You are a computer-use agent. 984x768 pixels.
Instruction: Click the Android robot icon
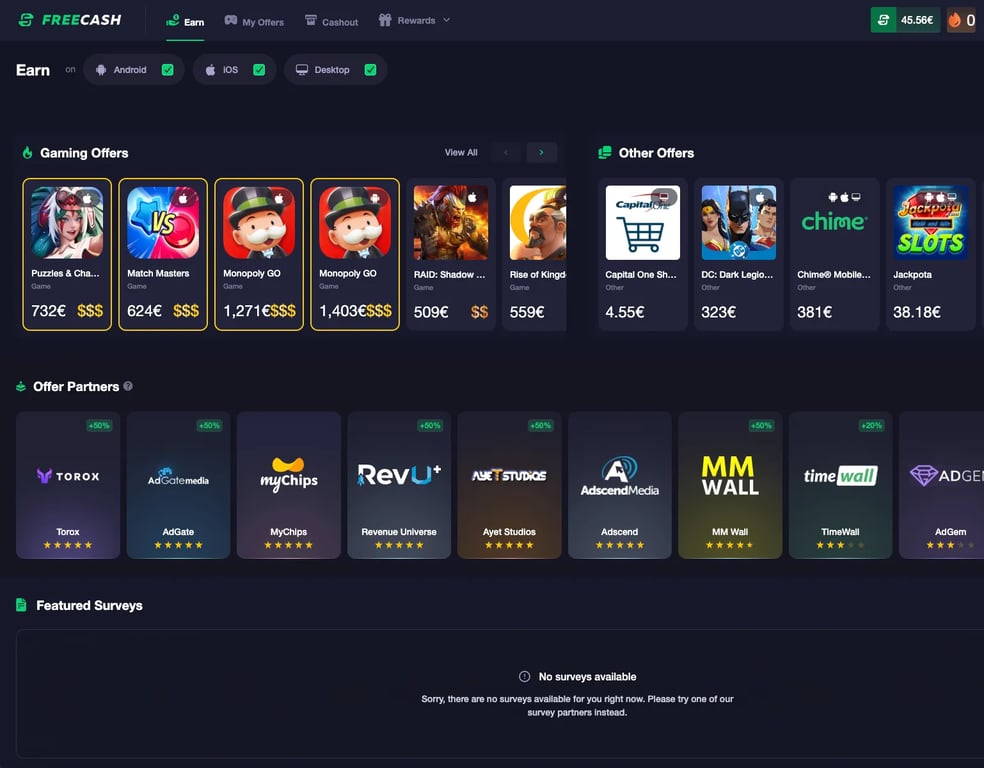coord(101,70)
